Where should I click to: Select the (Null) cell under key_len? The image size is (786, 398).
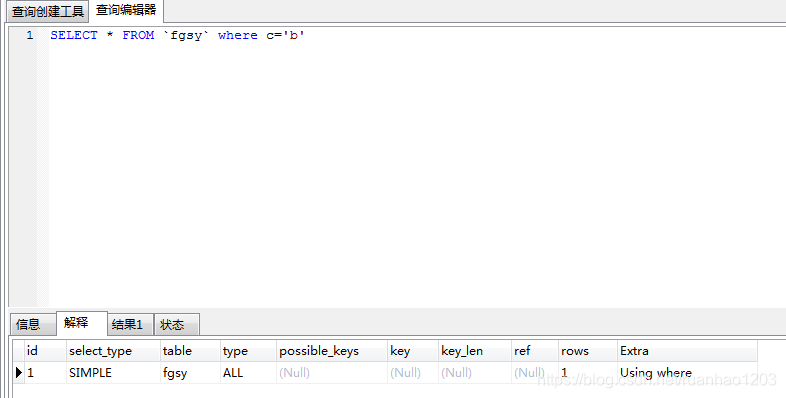click(x=475, y=372)
